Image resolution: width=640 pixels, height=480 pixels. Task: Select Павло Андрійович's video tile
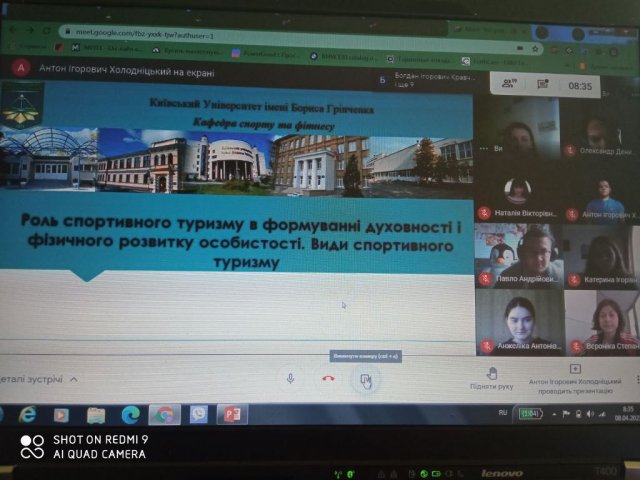[x=517, y=255]
